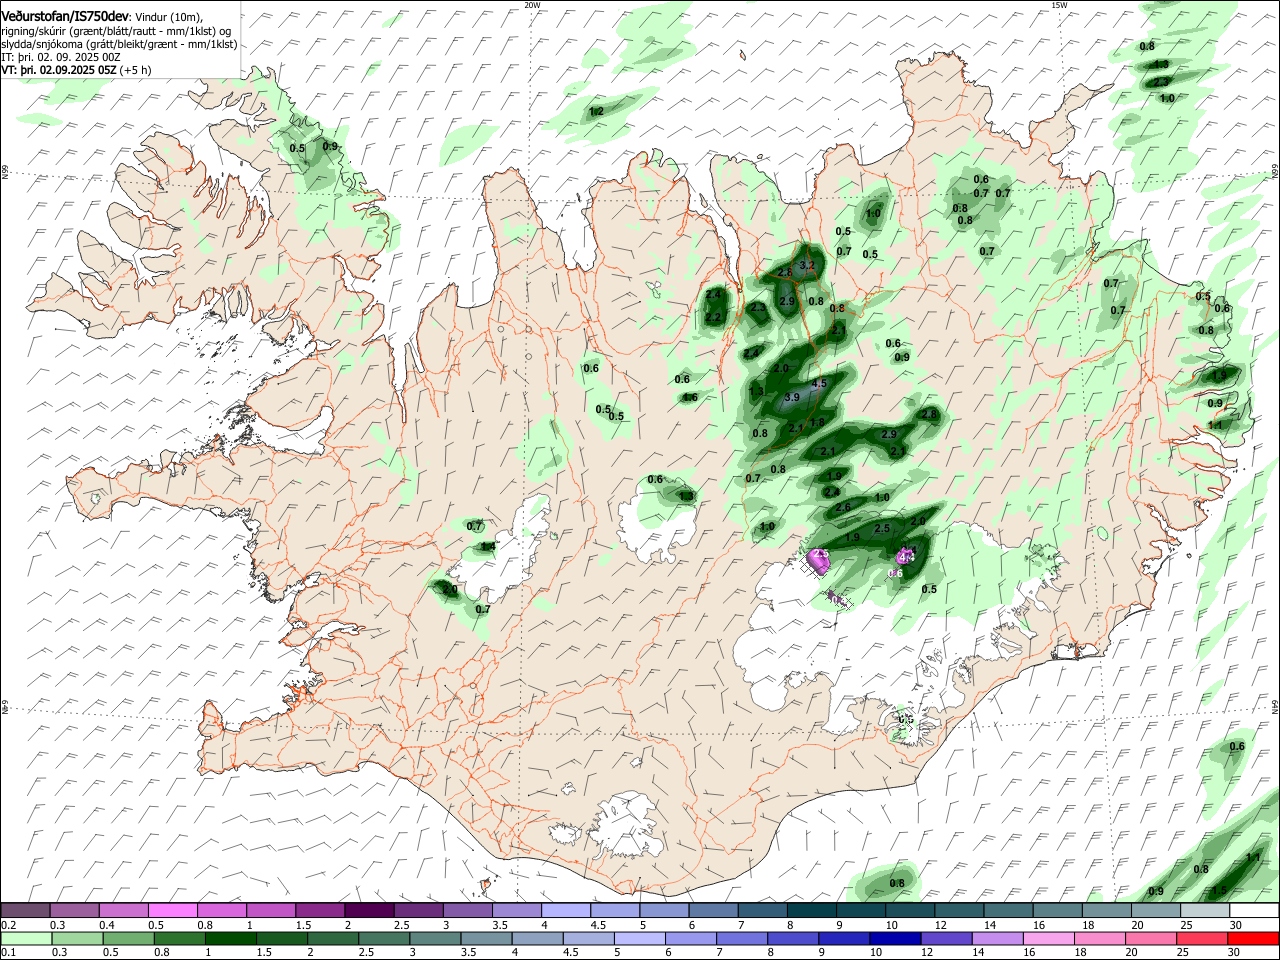Click the snow legend swatch for 3–3.5 mm
The height and width of the screenshot is (960, 1280).
tap(467, 911)
